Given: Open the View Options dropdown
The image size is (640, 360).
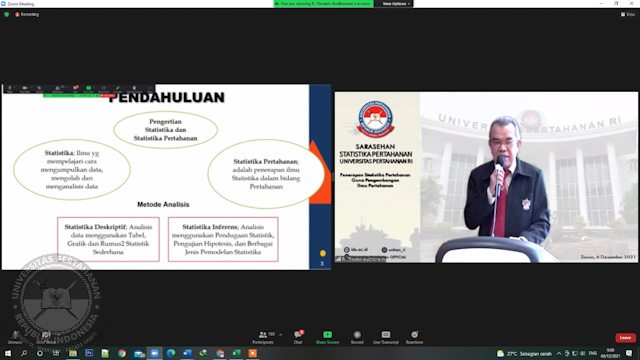Looking at the screenshot, I should point(396,4).
